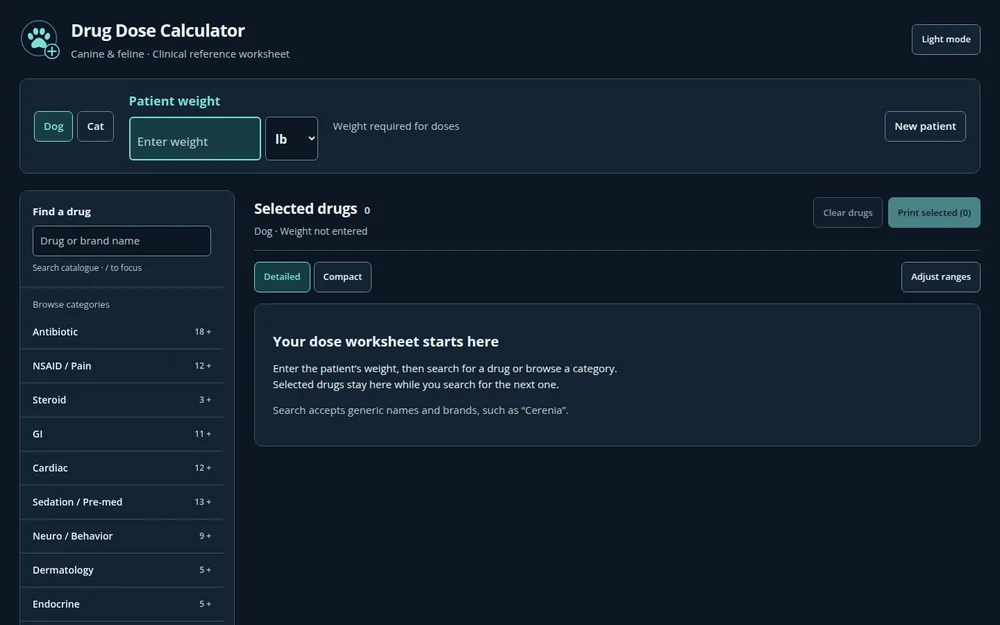Click 'Search catalogue · / to focus' hint
The height and width of the screenshot is (625, 1000).
[x=87, y=268]
